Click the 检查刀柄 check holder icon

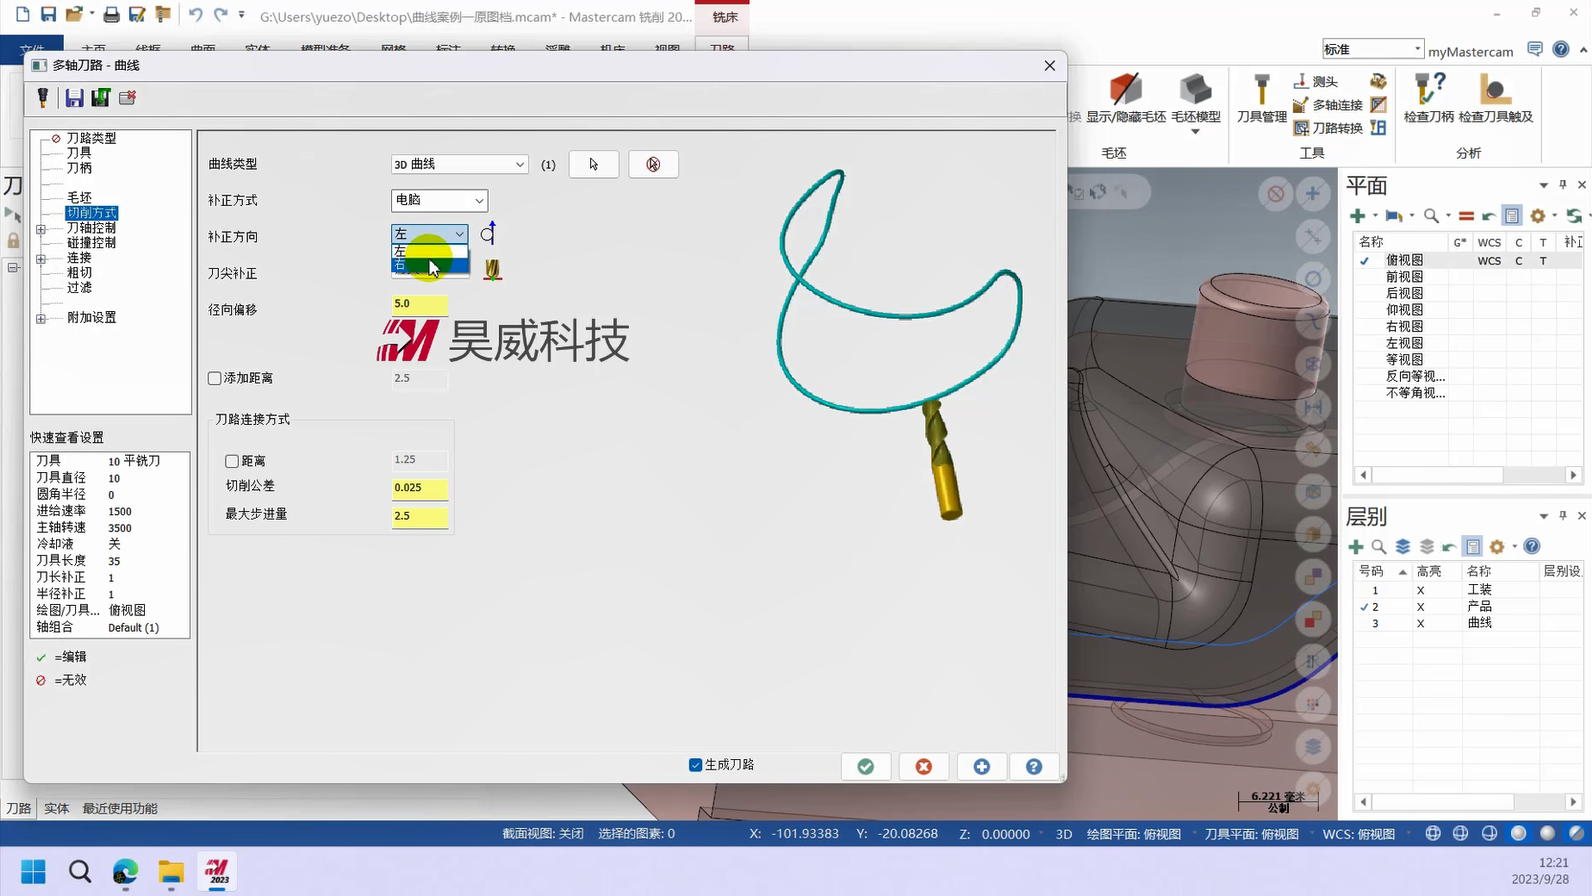[x=1428, y=98]
